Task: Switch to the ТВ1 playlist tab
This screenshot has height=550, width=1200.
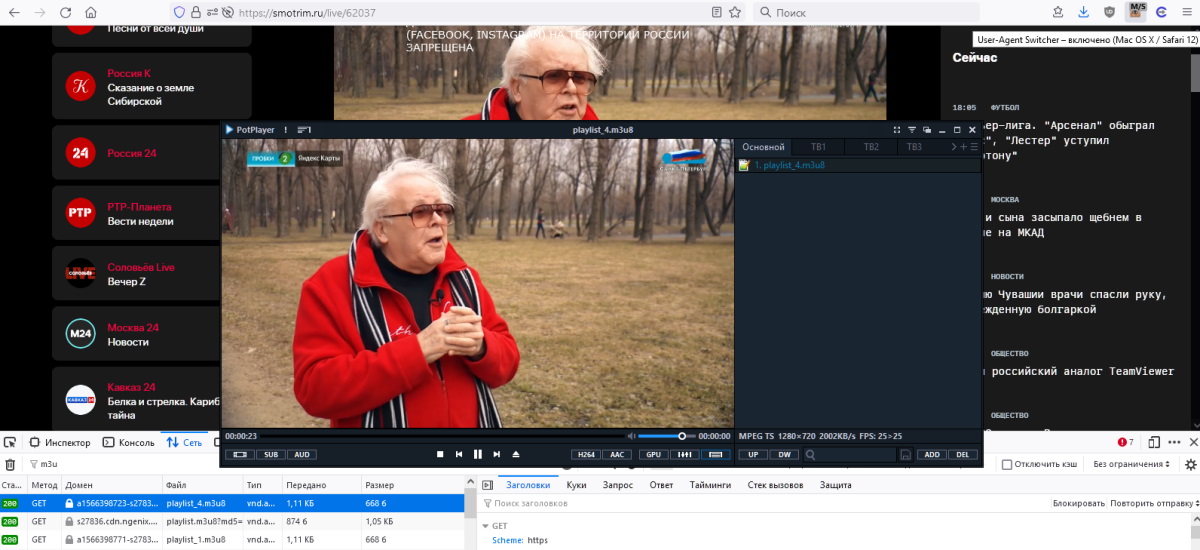Action: point(818,147)
